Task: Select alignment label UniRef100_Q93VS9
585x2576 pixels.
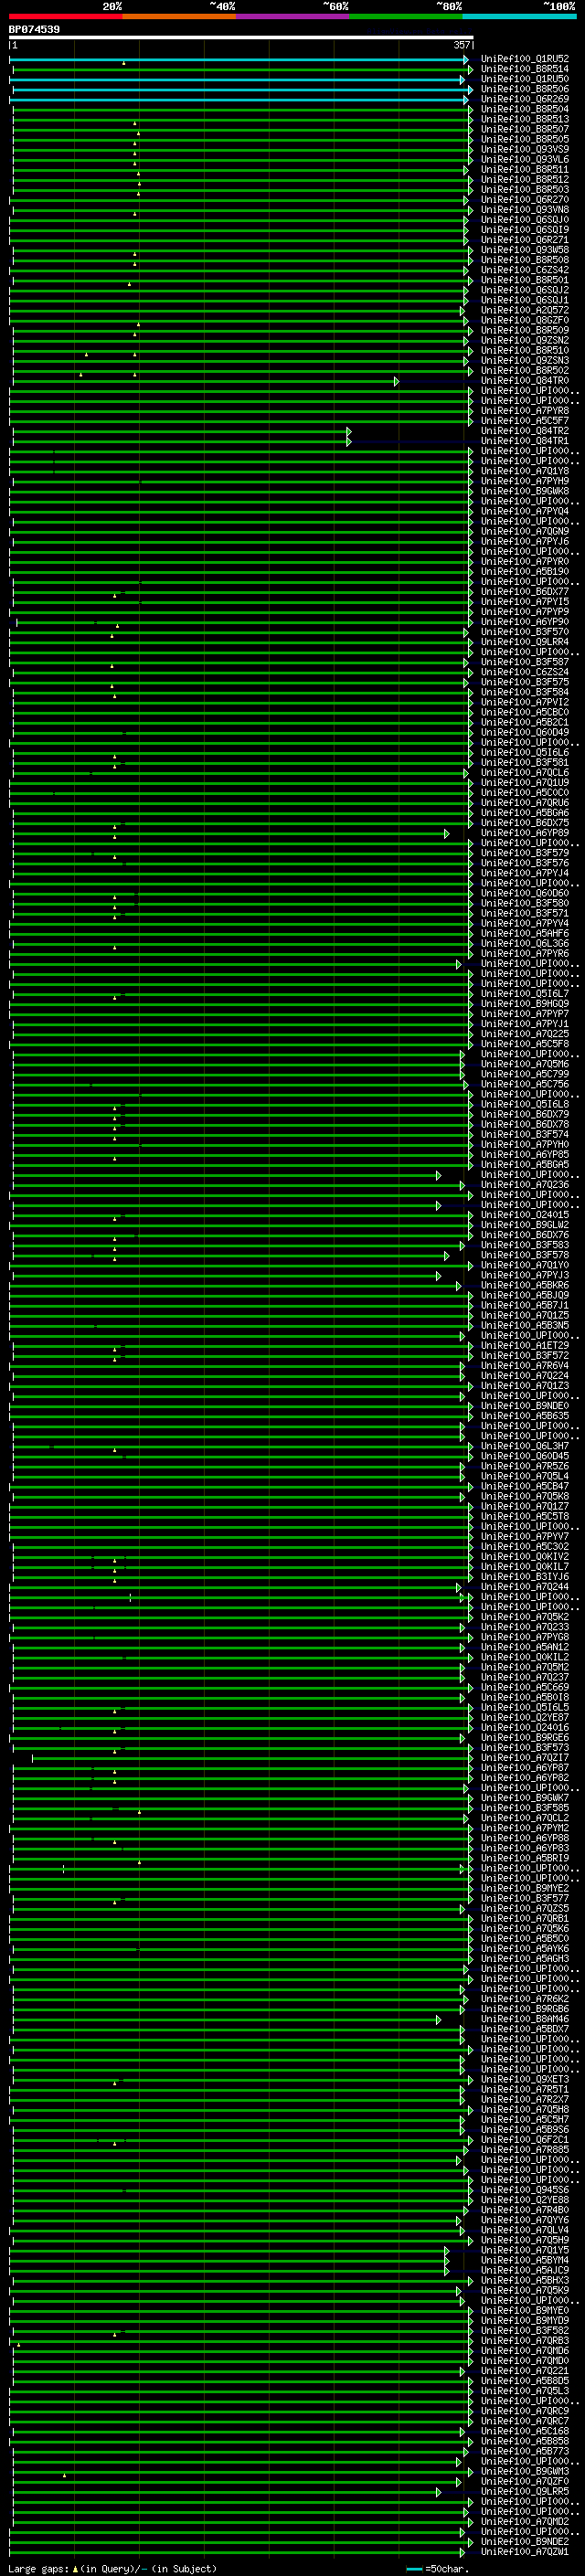Action: point(525,149)
